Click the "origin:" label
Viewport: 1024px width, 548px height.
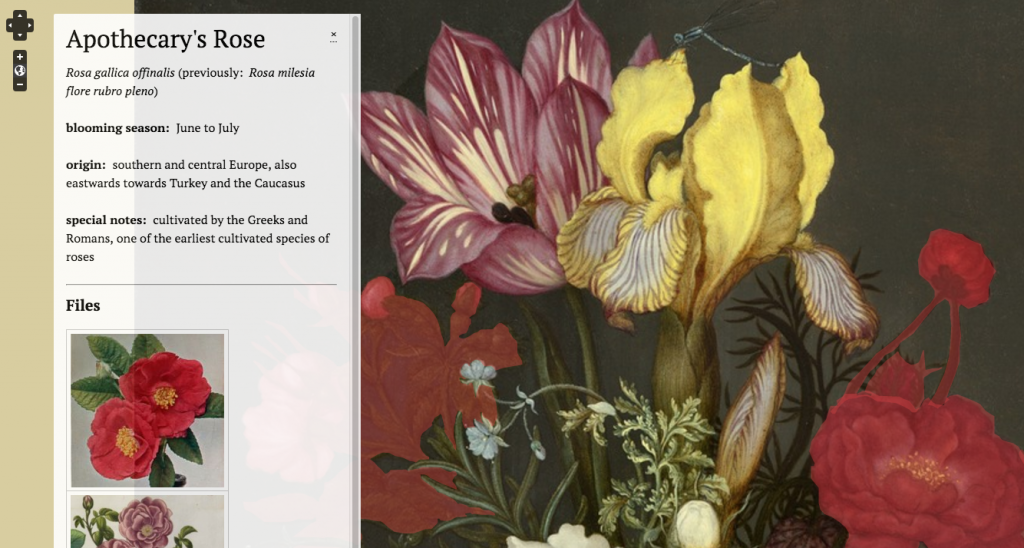(x=86, y=165)
